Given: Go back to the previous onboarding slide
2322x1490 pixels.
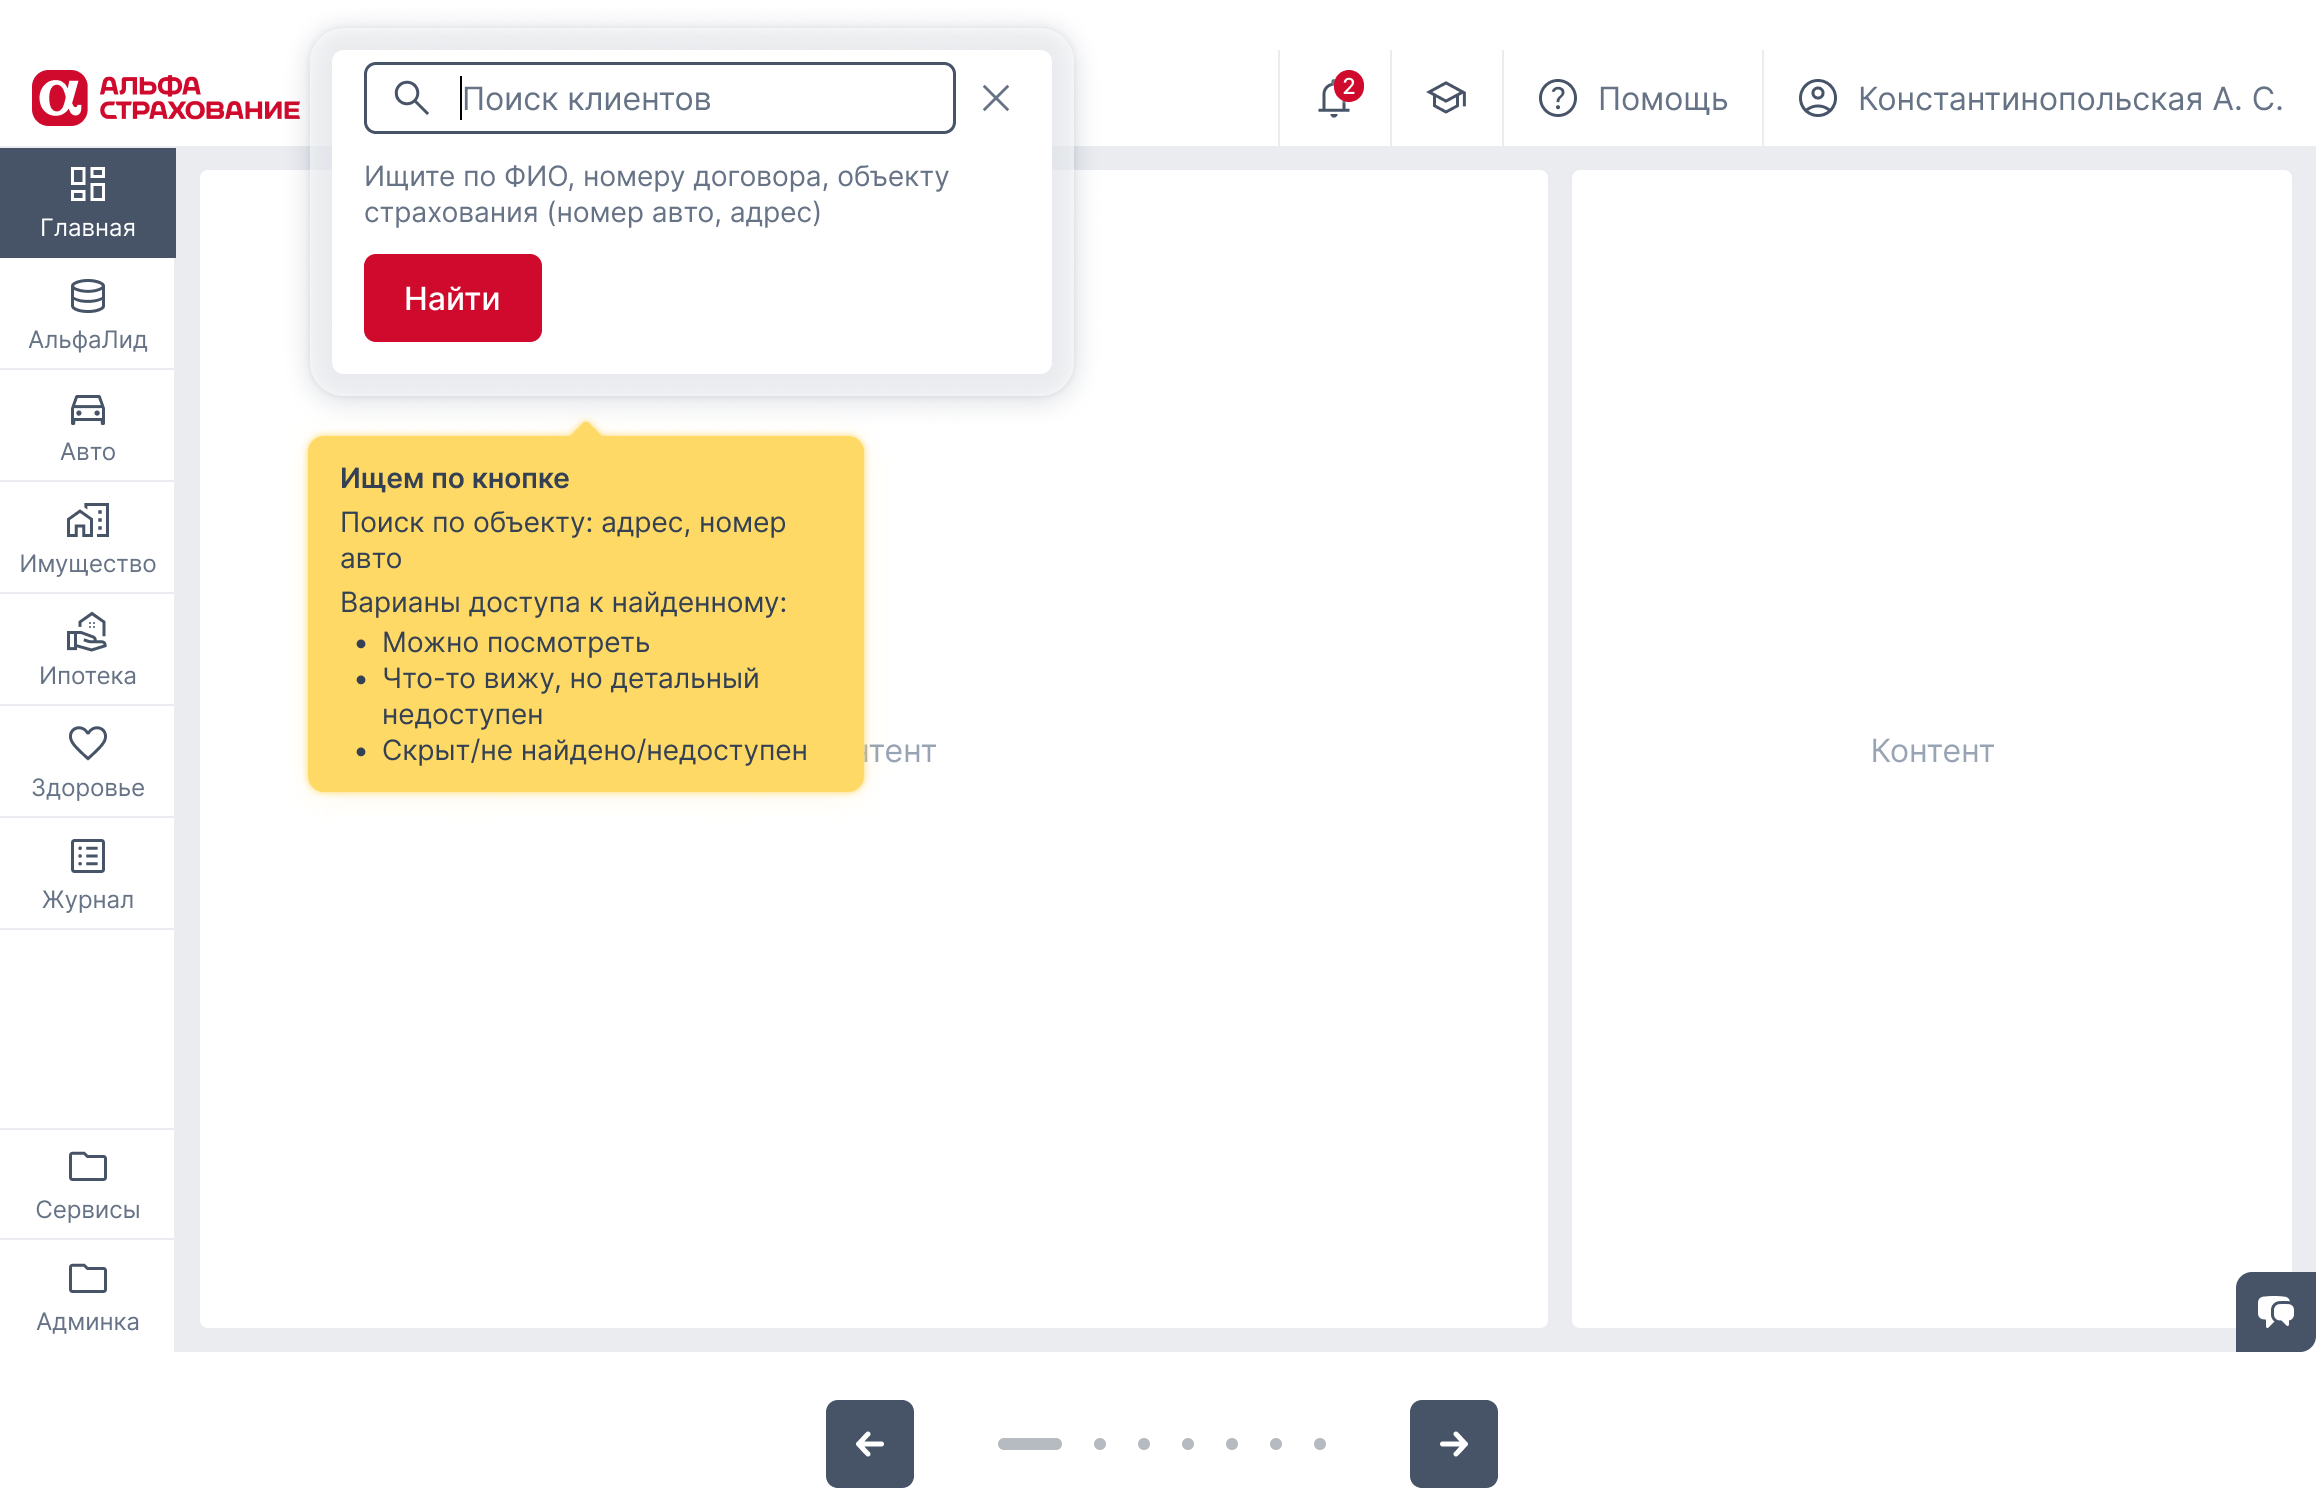Looking at the screenshot, I should point(868,1443).
